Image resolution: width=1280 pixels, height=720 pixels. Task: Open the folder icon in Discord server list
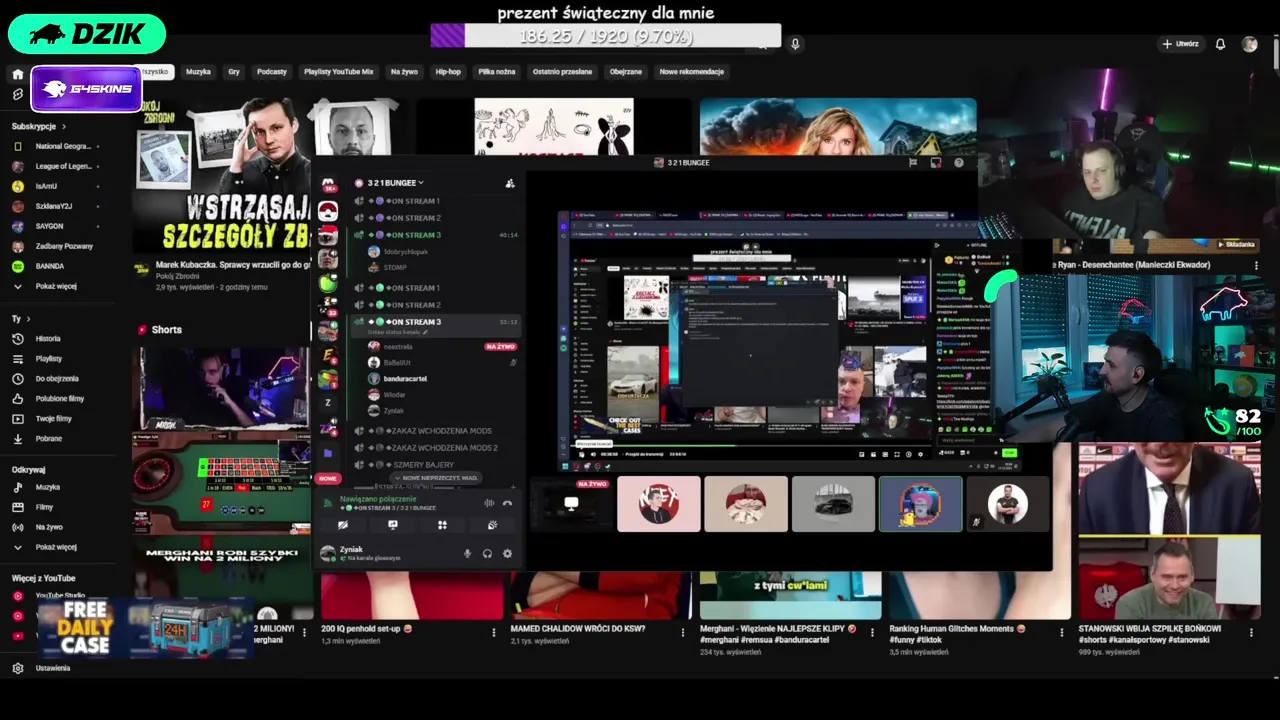coord(327,453)
